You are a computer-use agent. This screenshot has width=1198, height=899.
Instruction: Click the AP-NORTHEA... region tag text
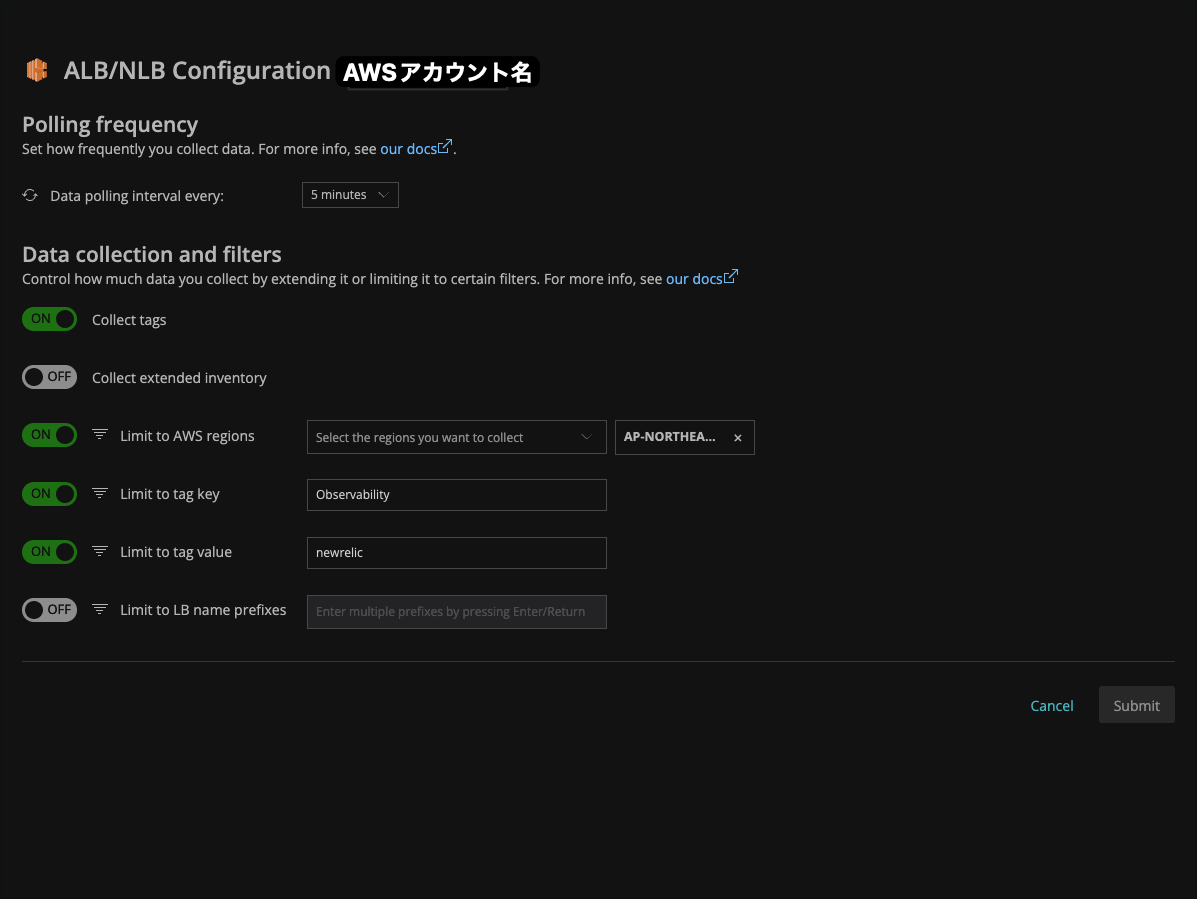669,437
